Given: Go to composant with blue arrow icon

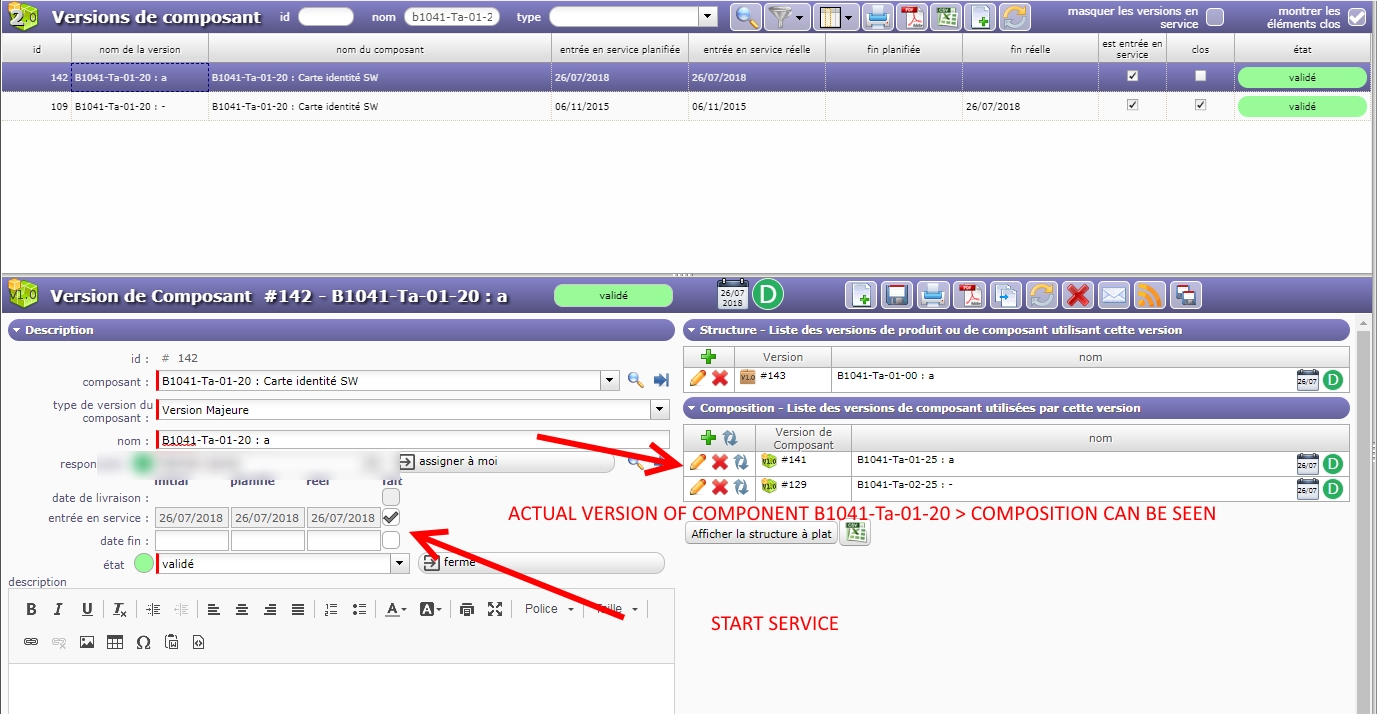Looking at the screenshot, I should 661,381.
